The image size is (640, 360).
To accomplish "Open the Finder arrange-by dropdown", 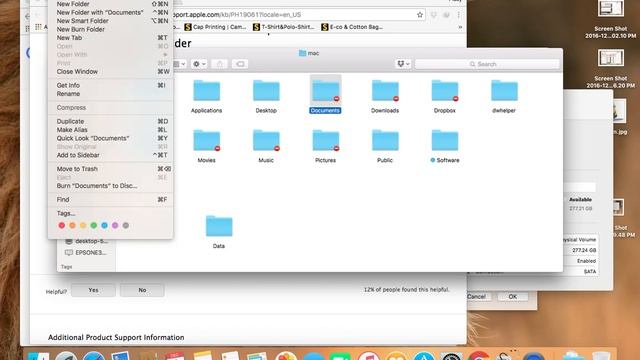I will [180, 64].
